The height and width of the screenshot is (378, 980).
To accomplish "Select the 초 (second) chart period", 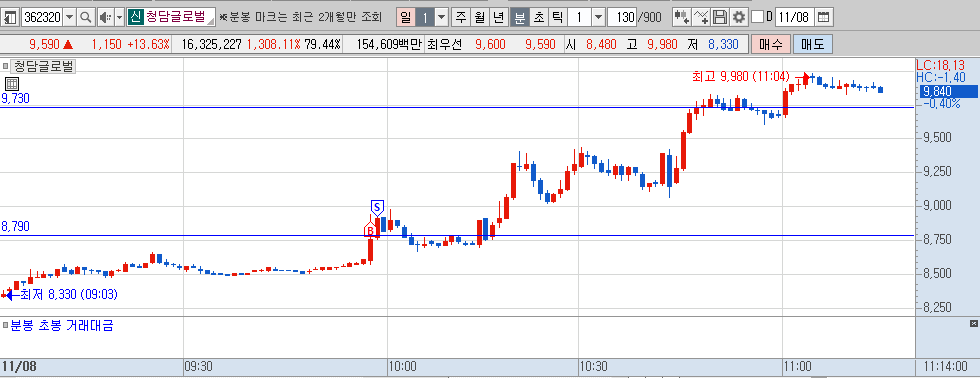I will [x=538, y=17].
